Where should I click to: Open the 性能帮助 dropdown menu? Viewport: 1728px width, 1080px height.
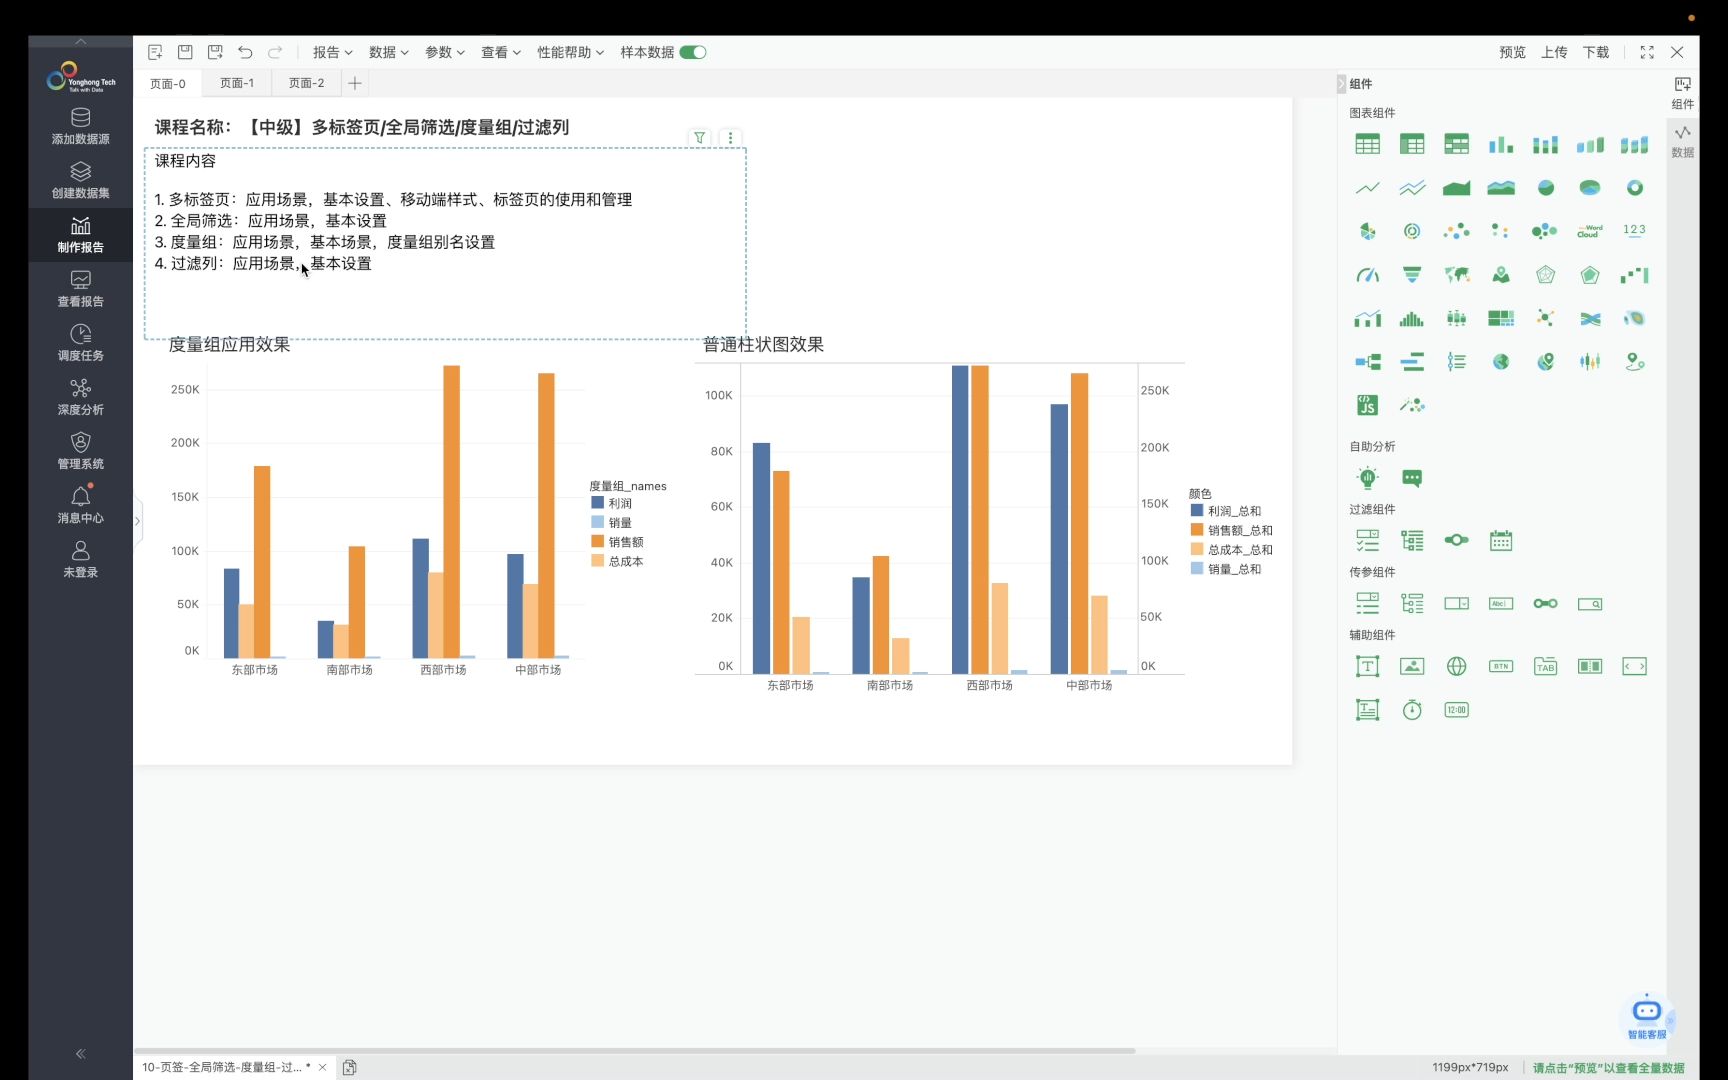pyautogui.click(x=570, y=52)
